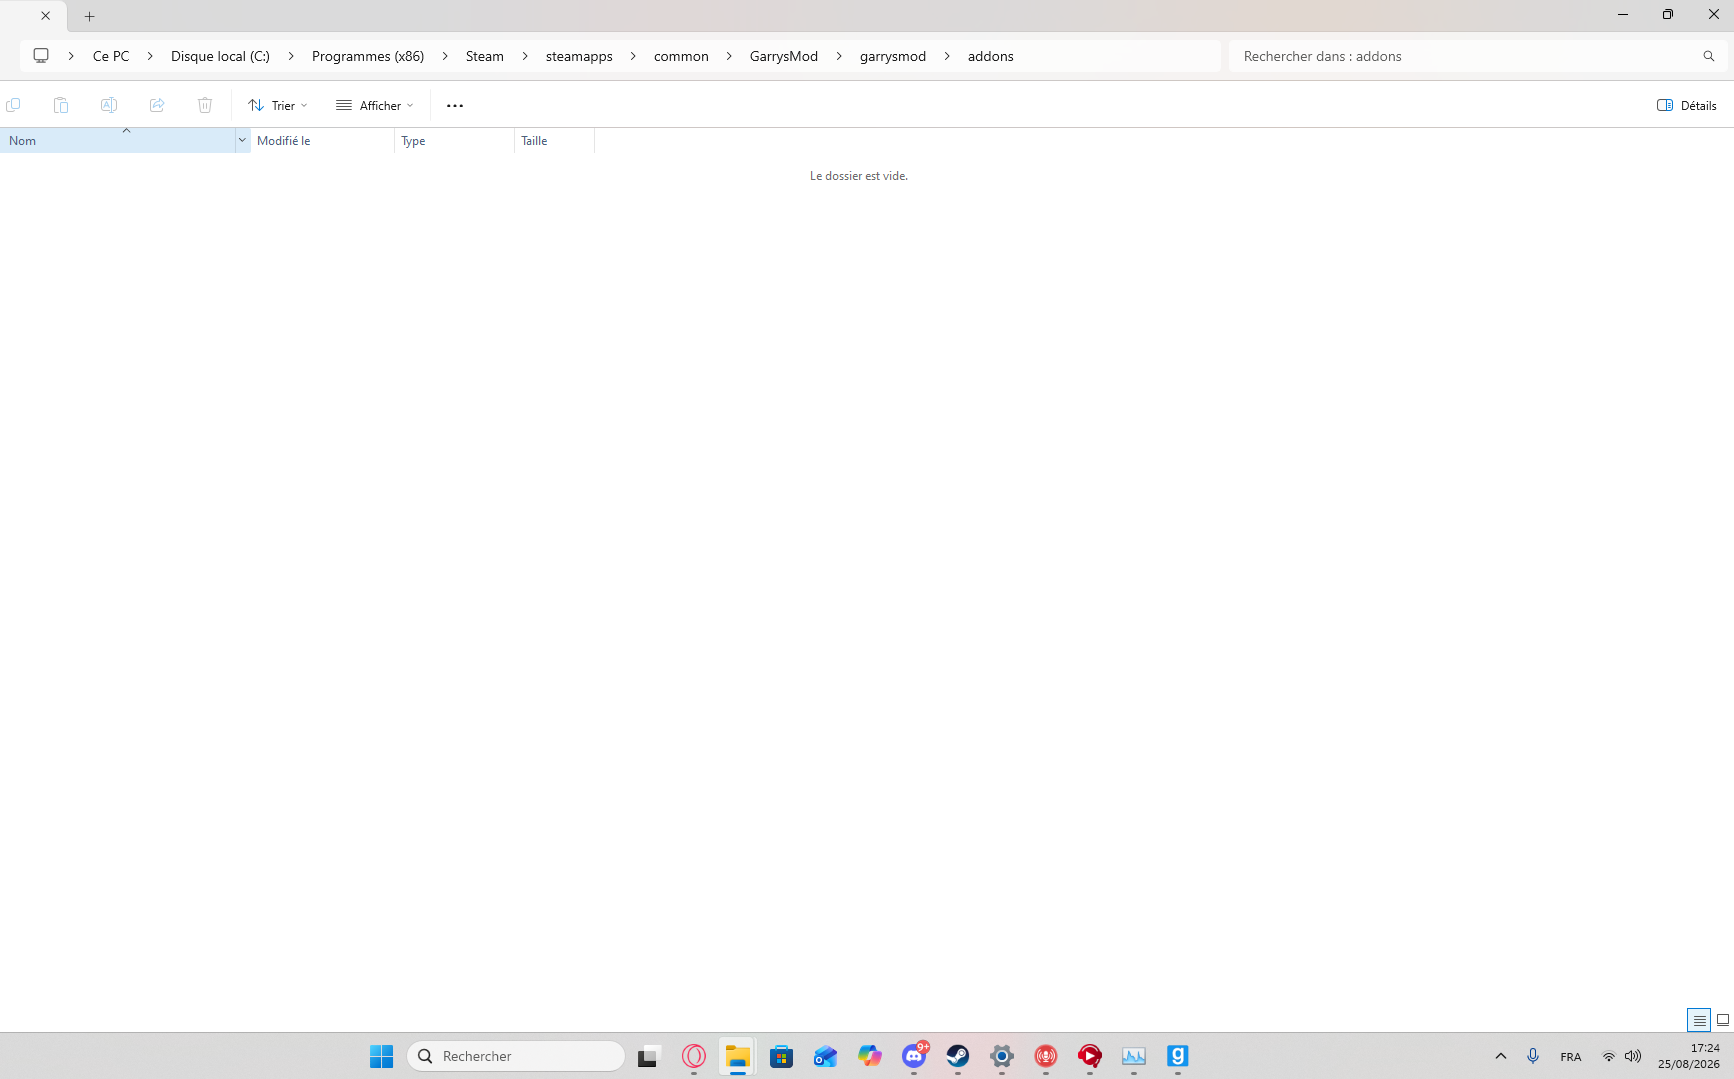Go to the GarrysMod breadcrumb folder
The height and width of the screenshot is (1079, 1734).
784,56
